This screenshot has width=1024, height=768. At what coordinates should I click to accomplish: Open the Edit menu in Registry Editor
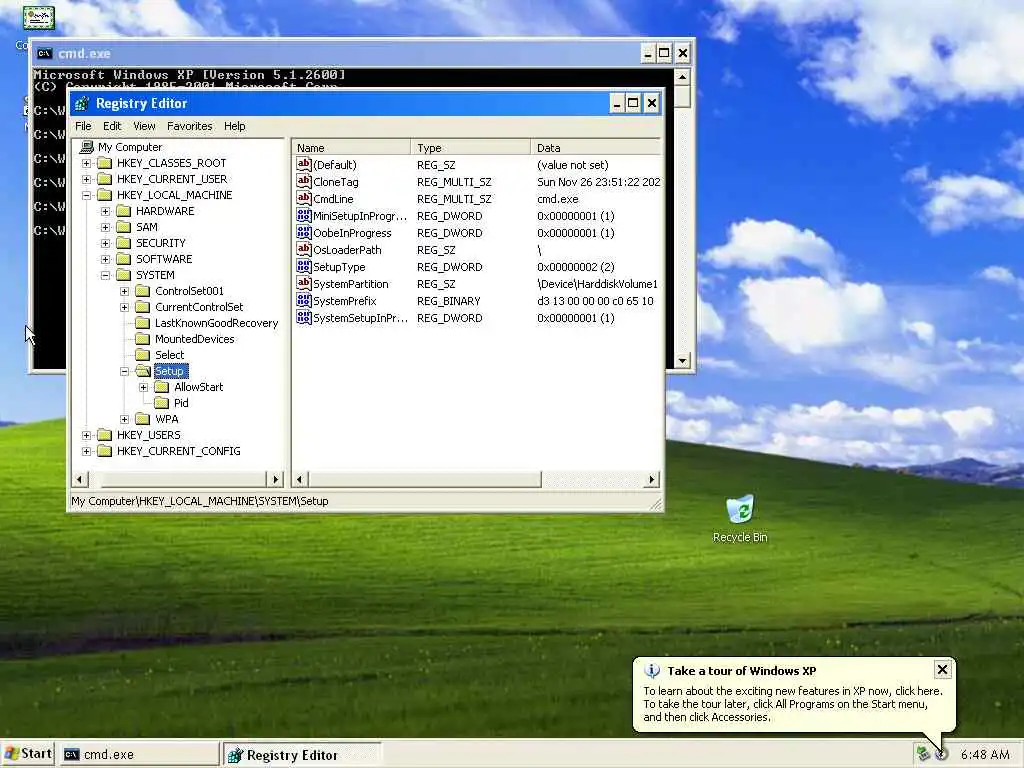coord(112,126)
